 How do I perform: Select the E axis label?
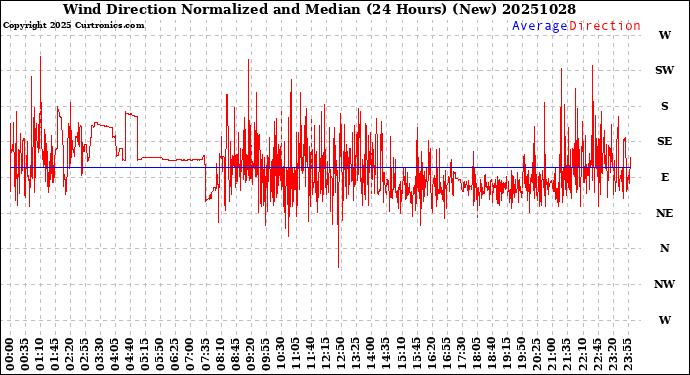coord(664,177)
